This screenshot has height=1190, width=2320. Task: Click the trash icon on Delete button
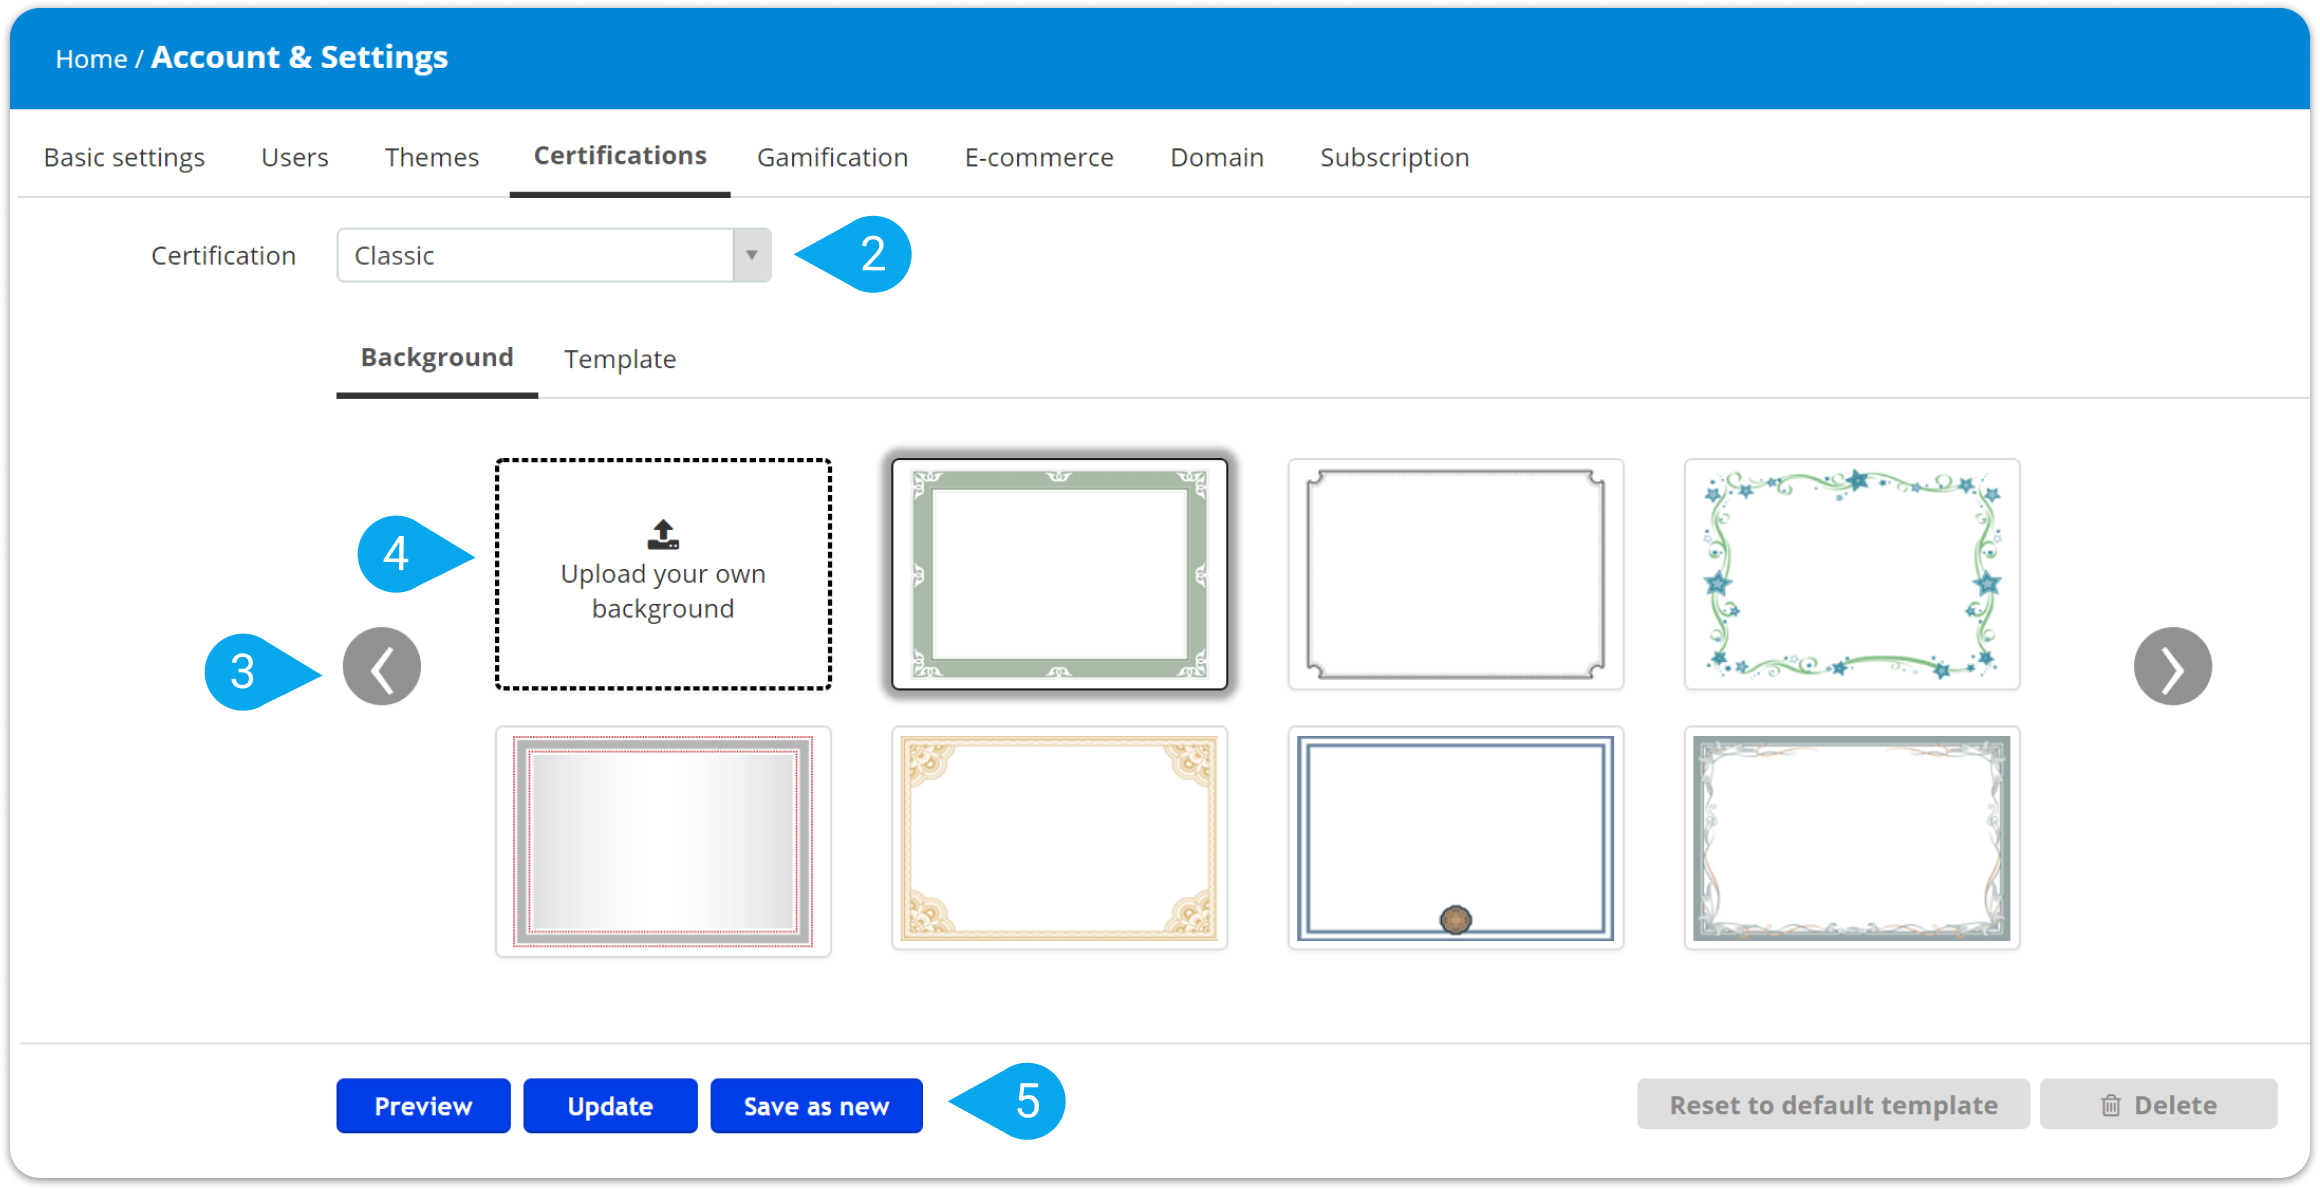(x=2111, y=1105)
